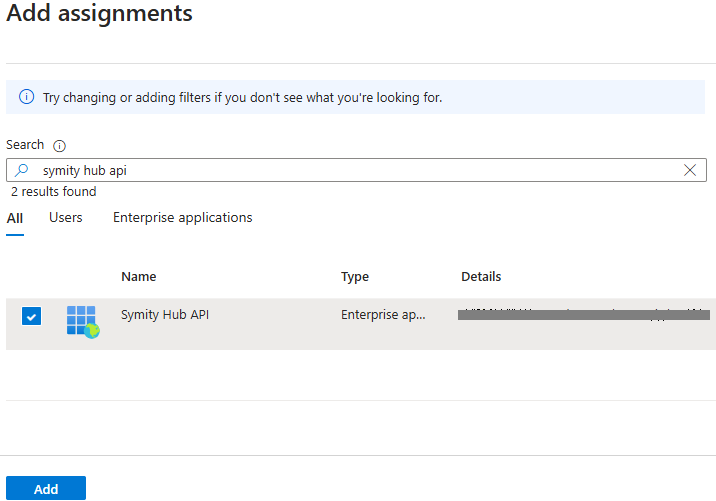Click the Name column header
The height and width of the screenshot is (501, 716).
pyautogui.click(x=139, y=277)
